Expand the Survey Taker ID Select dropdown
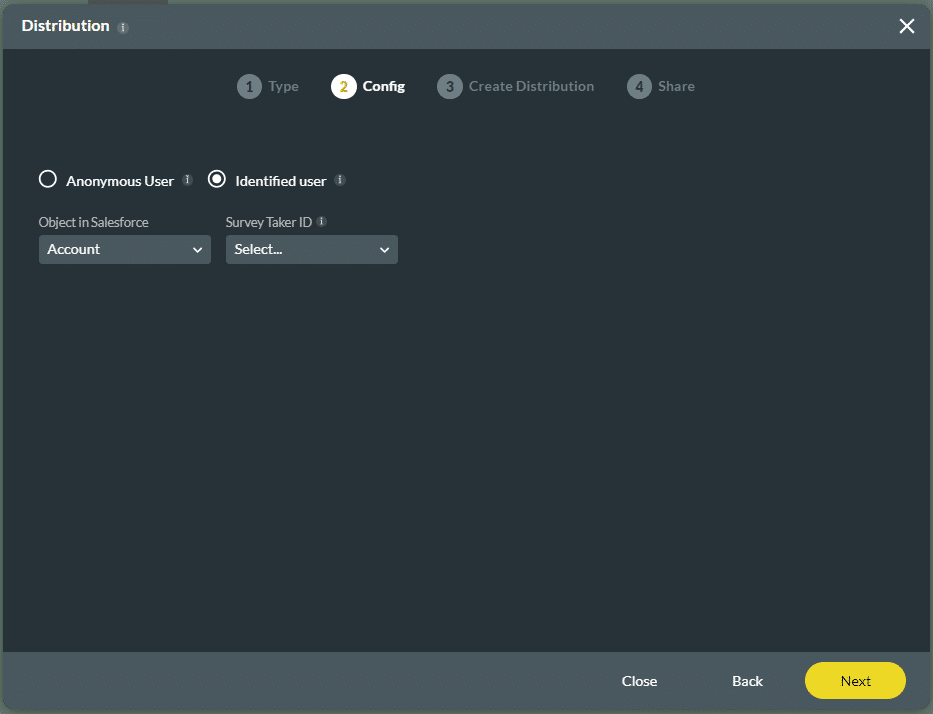This screenshot has height=714, width=933. [312, 250]
